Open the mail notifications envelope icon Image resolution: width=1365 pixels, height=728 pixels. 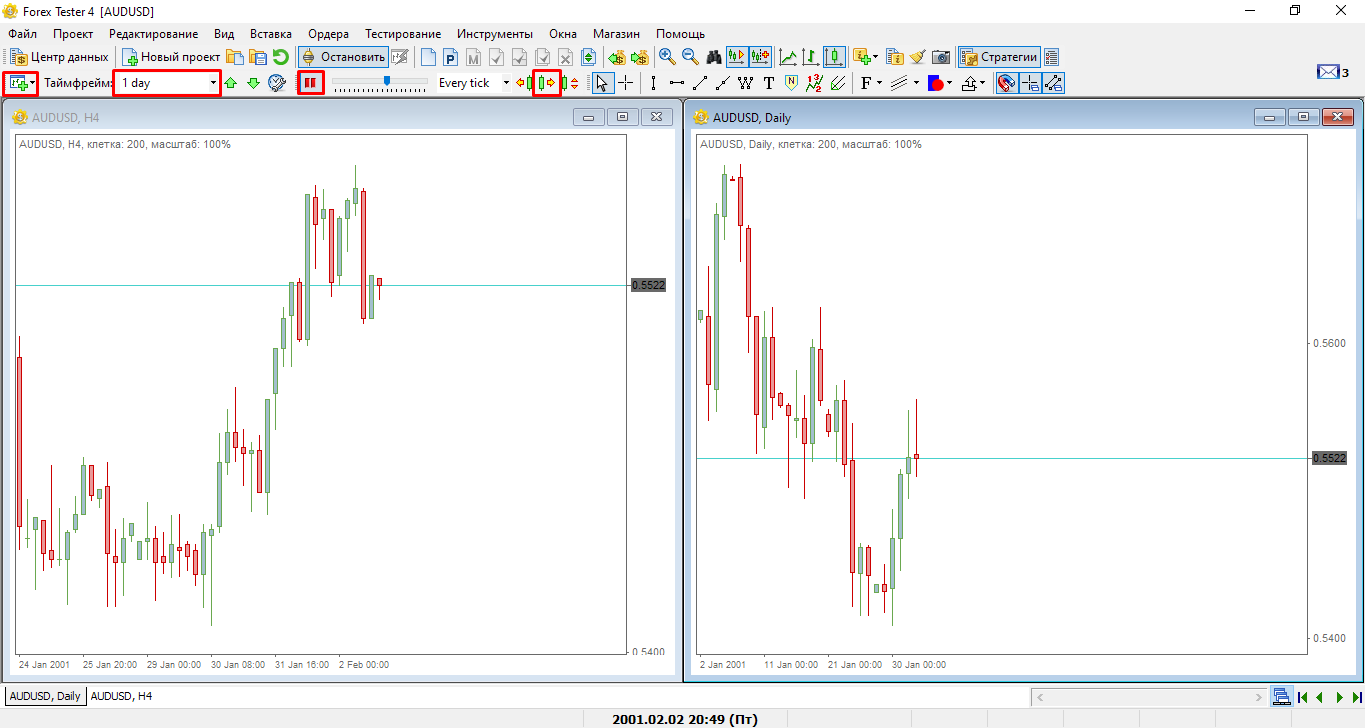(x=1327, y=71)
